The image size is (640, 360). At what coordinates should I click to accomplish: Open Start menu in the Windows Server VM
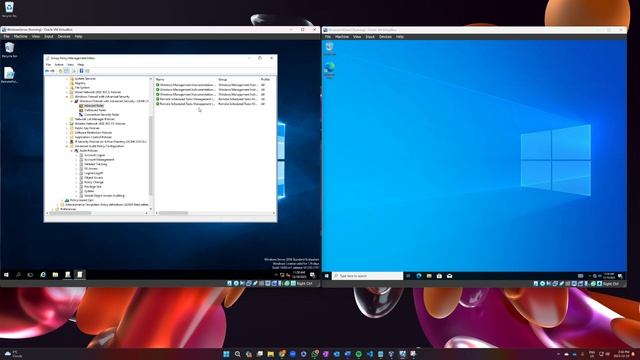pyautogui.click(x=6, y=275)
